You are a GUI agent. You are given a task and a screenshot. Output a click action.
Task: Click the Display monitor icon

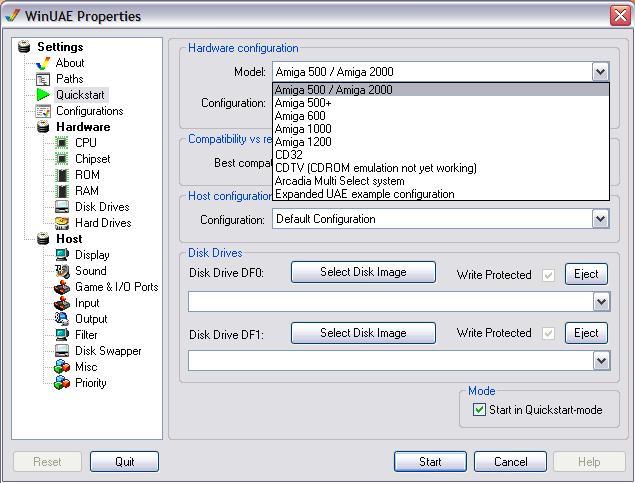(62, 255)
